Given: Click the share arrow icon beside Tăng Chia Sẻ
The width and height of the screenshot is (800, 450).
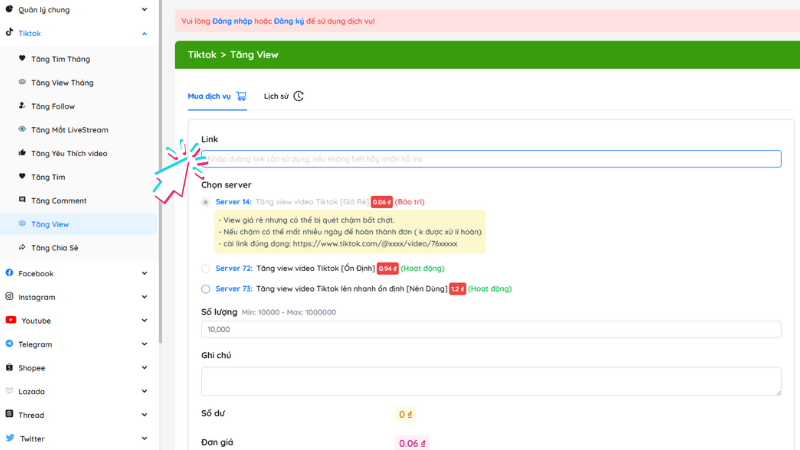Looking at the screenshot, I should click(22, 247).
